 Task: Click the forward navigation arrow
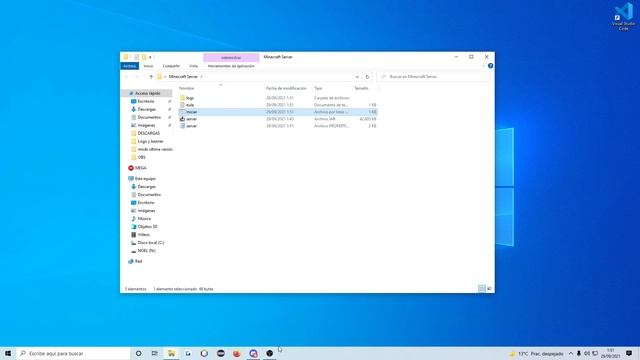(x=137, y=77)
